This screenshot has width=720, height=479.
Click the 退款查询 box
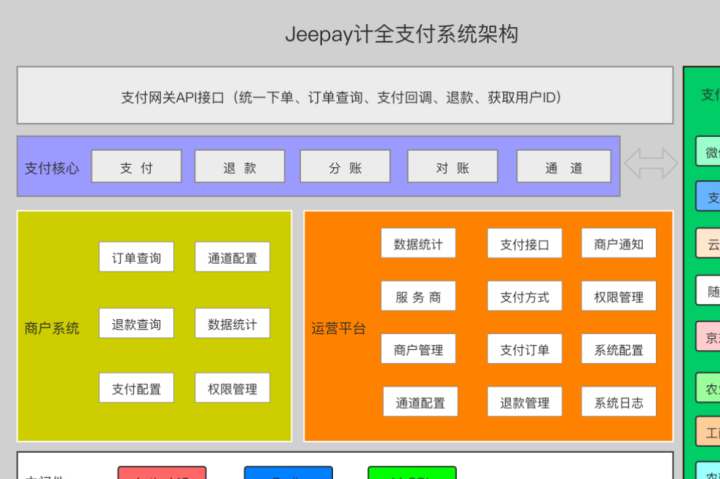pyautogui.click(x=136, y=323)
